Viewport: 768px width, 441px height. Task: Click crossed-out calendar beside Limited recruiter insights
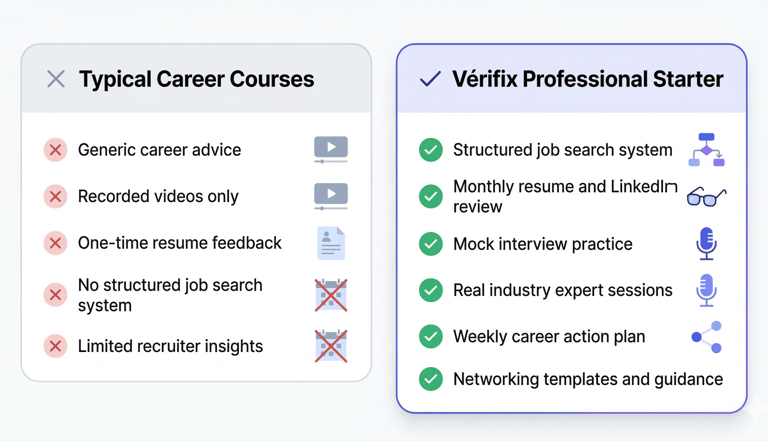(x=331, y=346)
